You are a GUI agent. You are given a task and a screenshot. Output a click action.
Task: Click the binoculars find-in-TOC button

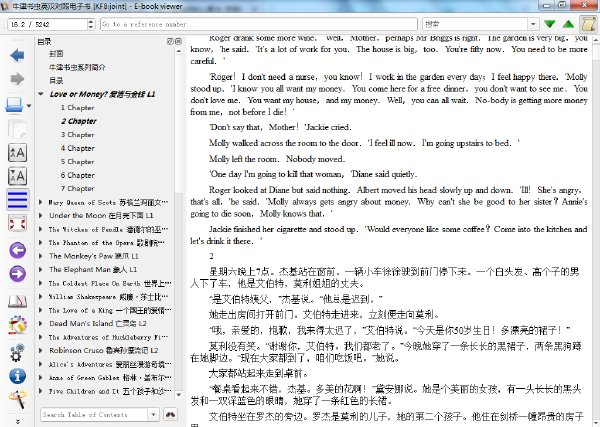[x=170, y=414]
